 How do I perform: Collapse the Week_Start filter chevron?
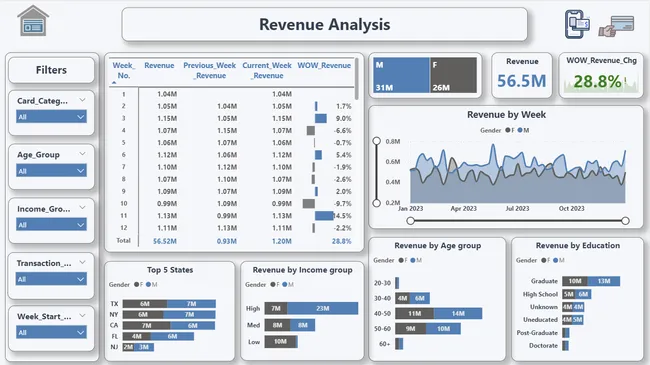(x=82, y=316)
